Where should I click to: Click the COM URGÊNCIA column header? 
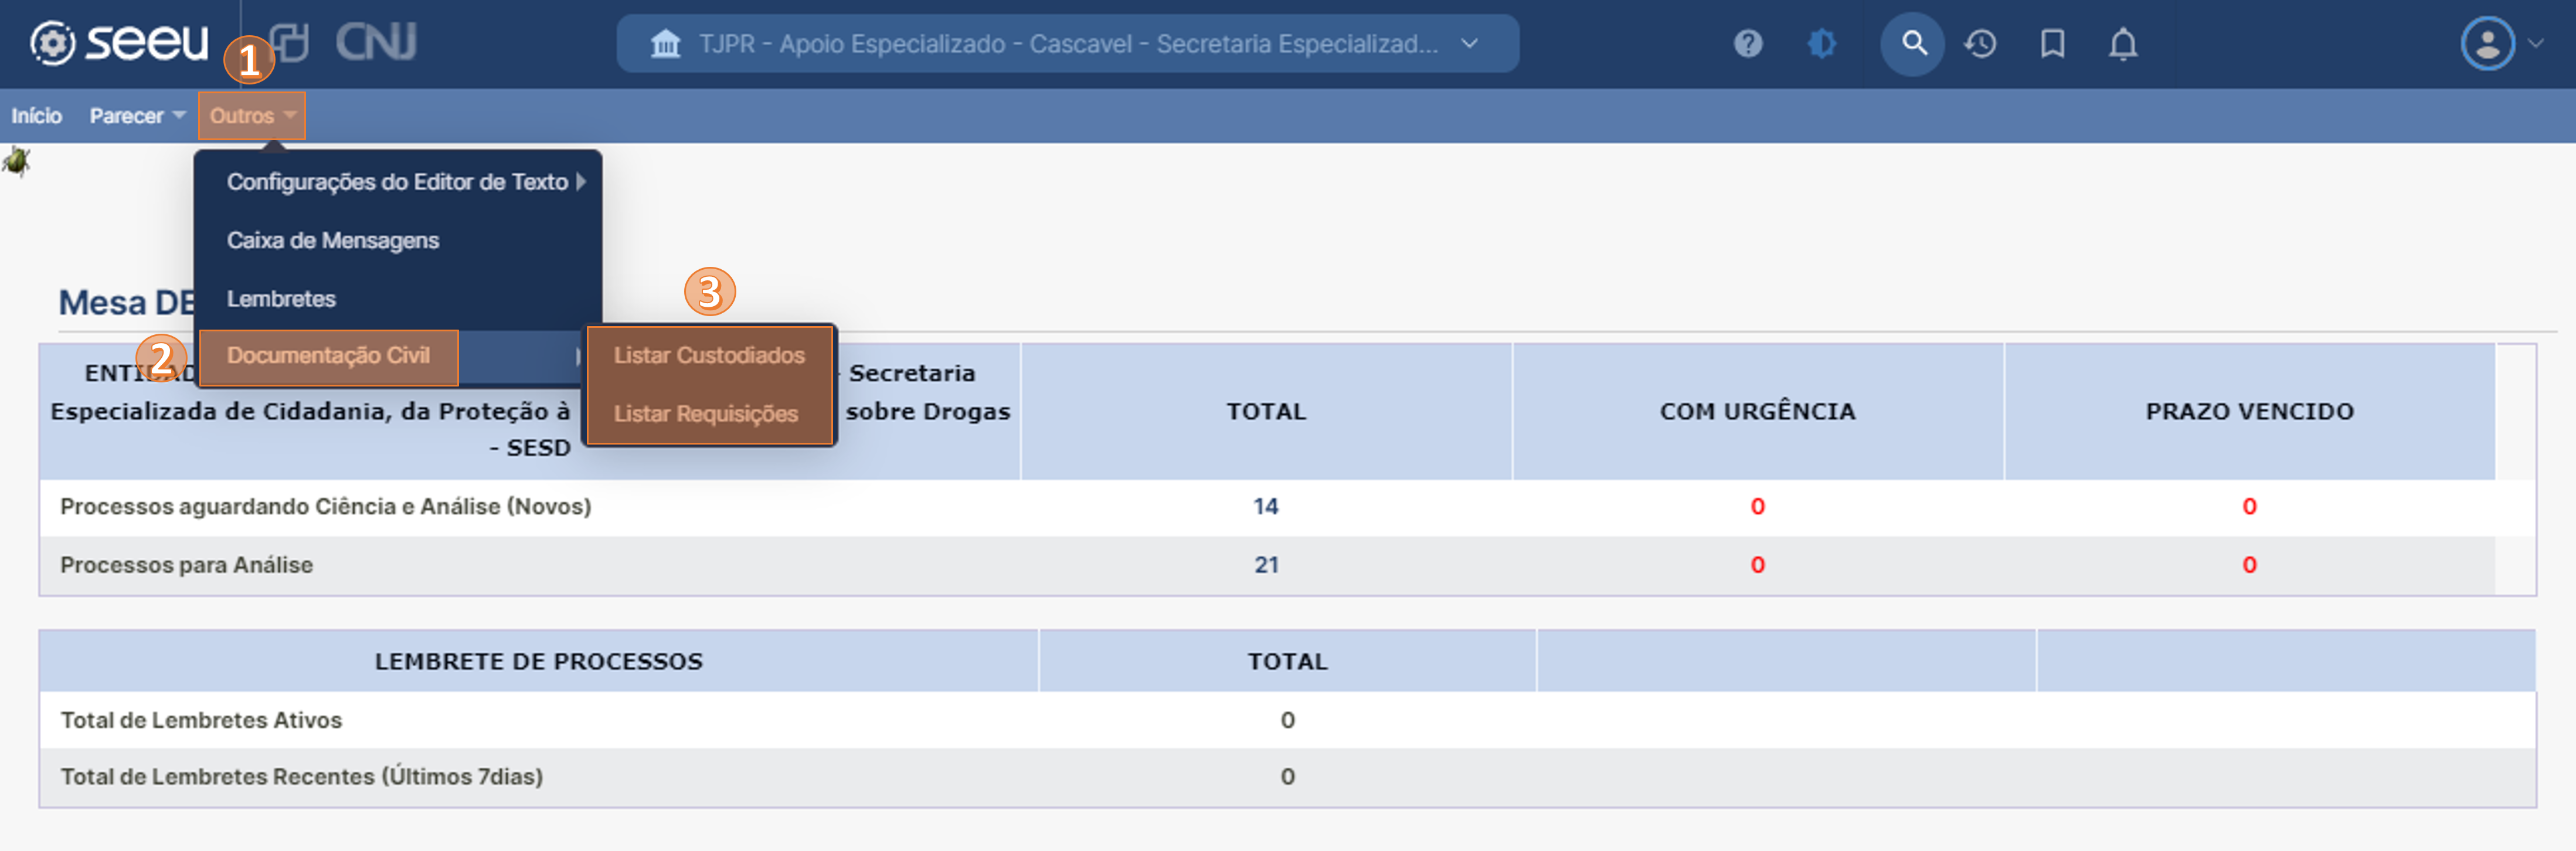pos(1758,412)
